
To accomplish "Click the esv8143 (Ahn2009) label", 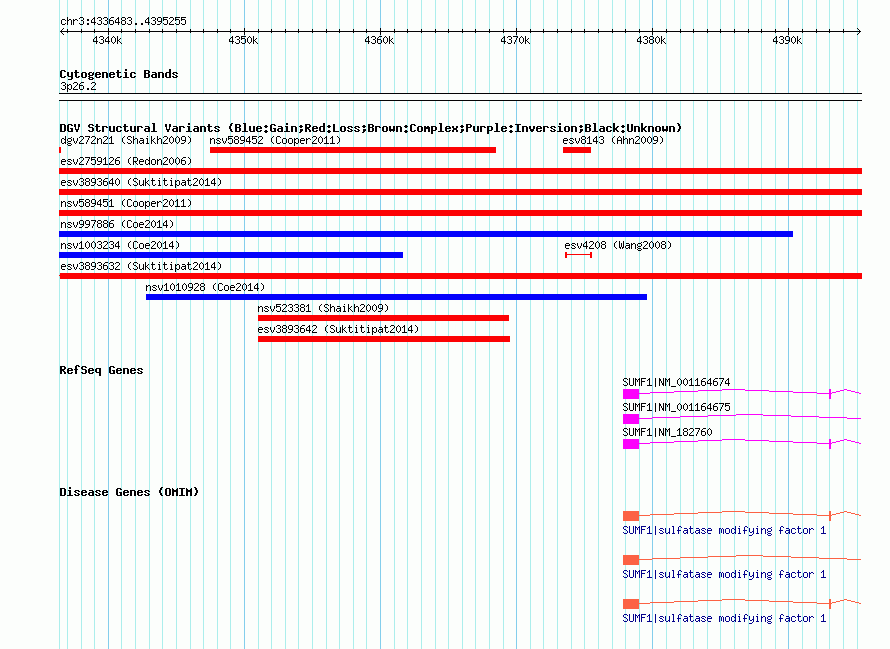I will [613, 140].
